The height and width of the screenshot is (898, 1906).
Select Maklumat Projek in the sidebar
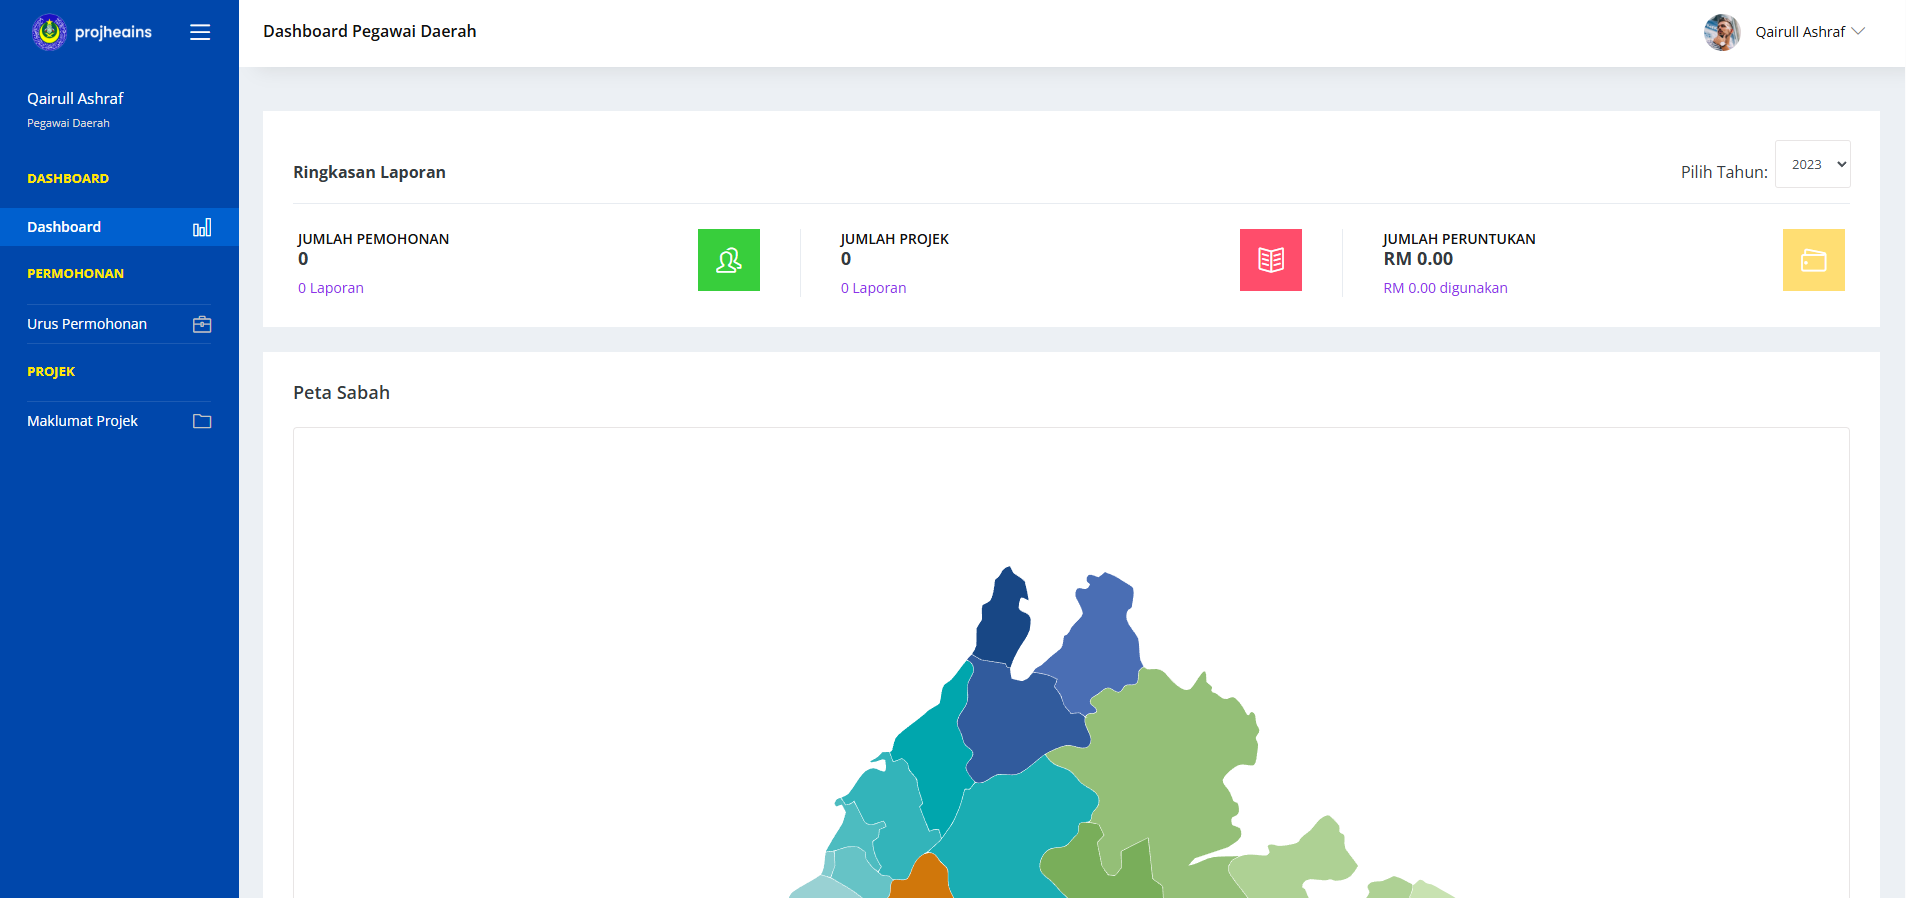pos(82,421)
